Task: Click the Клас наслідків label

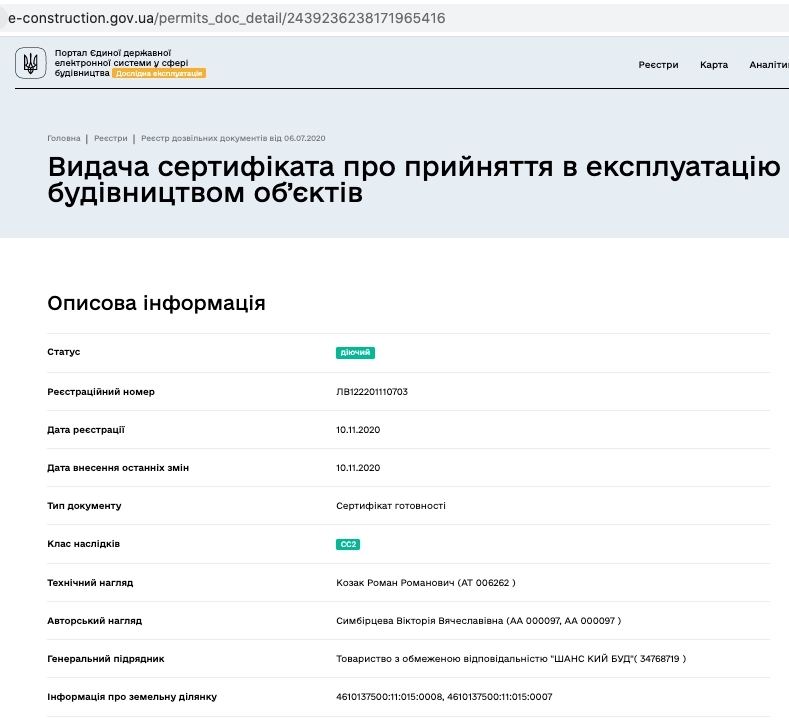Action: pyautogui.click(x=84, y=544)
